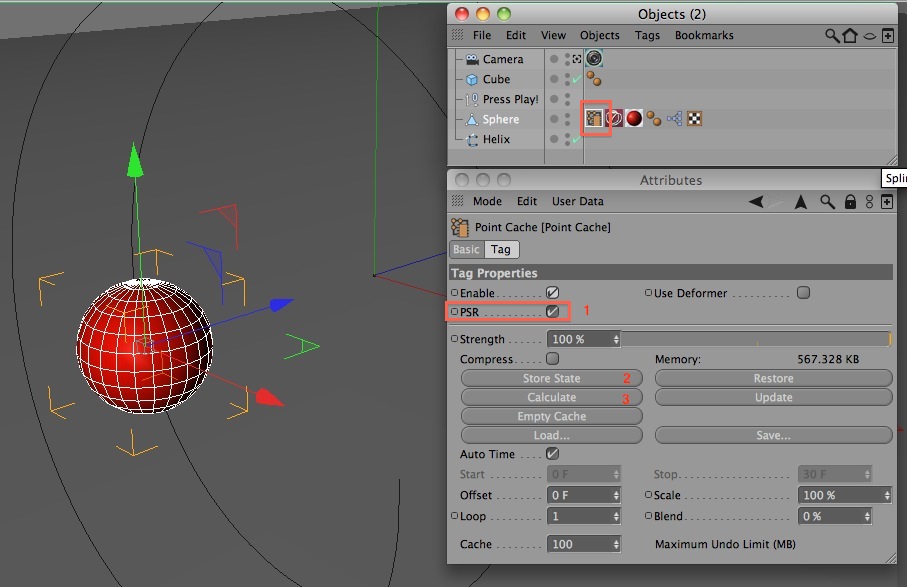Click the two-circle icon in Attributes toolbar
This screenshot has width=907, height=587.
(869, 201)
